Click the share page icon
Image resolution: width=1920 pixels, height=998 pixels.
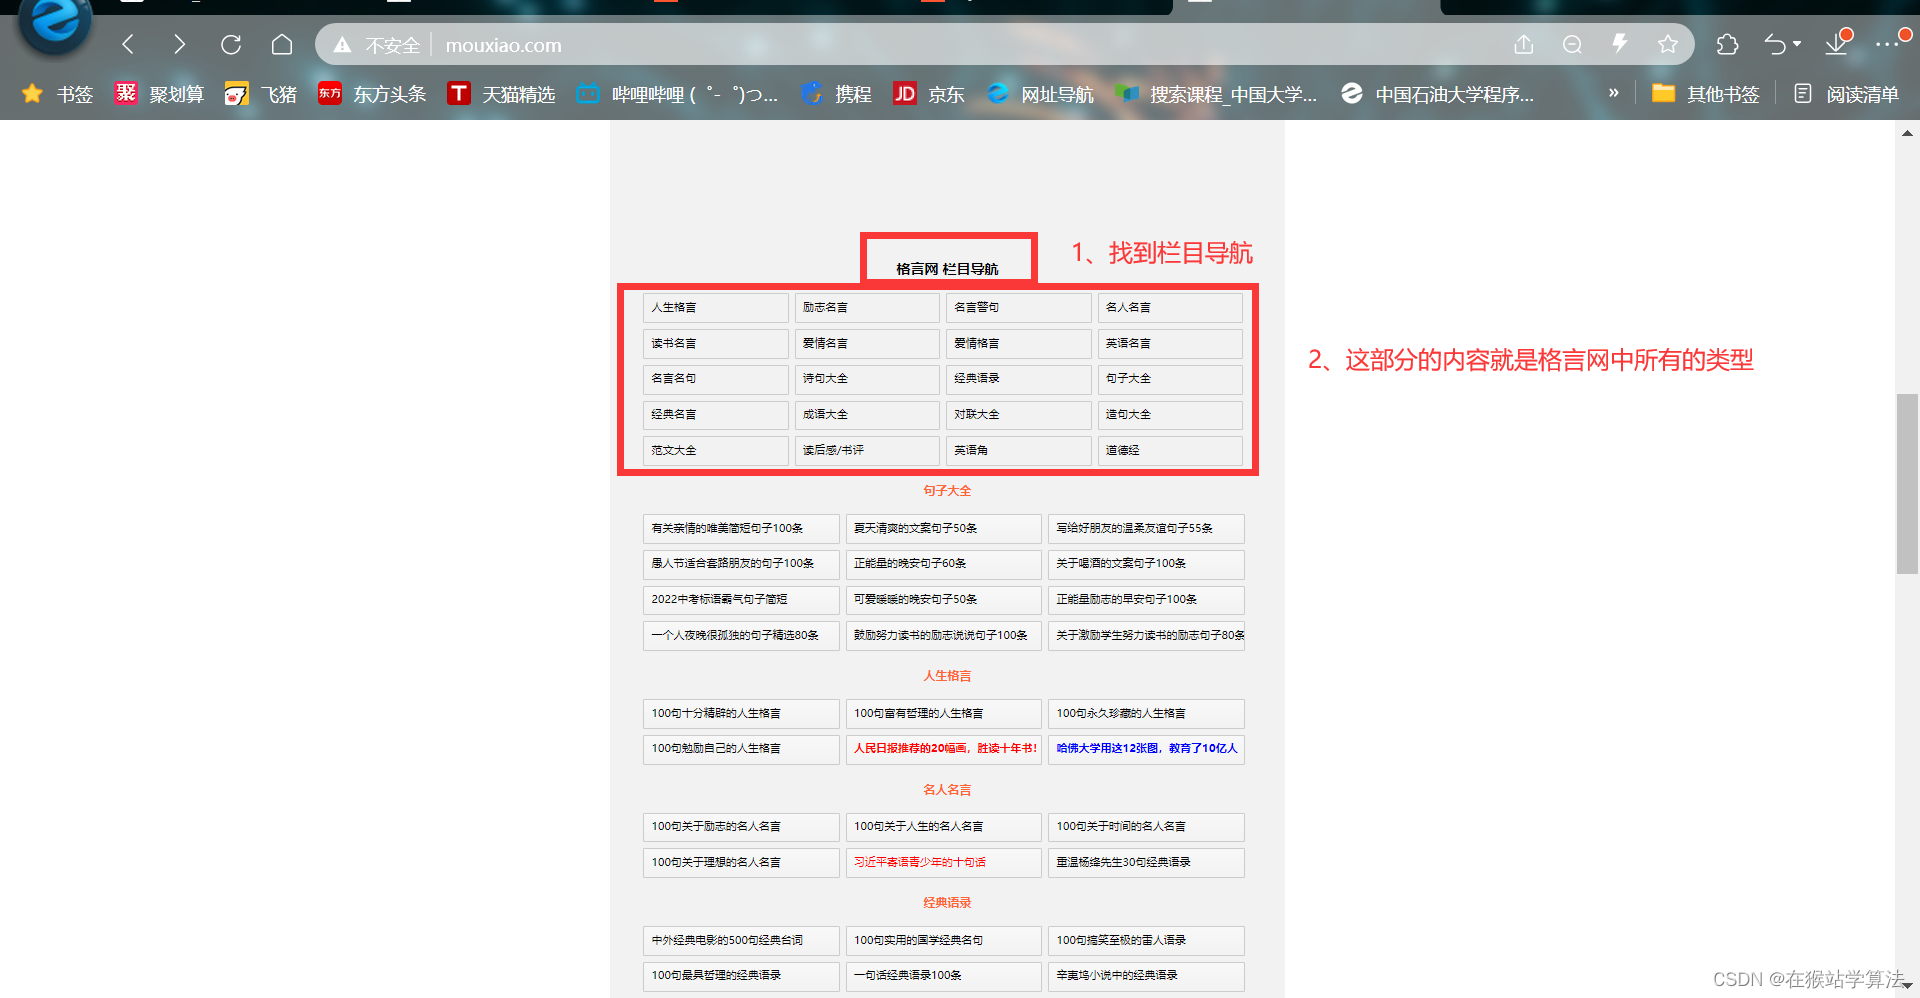(1523, 44)
